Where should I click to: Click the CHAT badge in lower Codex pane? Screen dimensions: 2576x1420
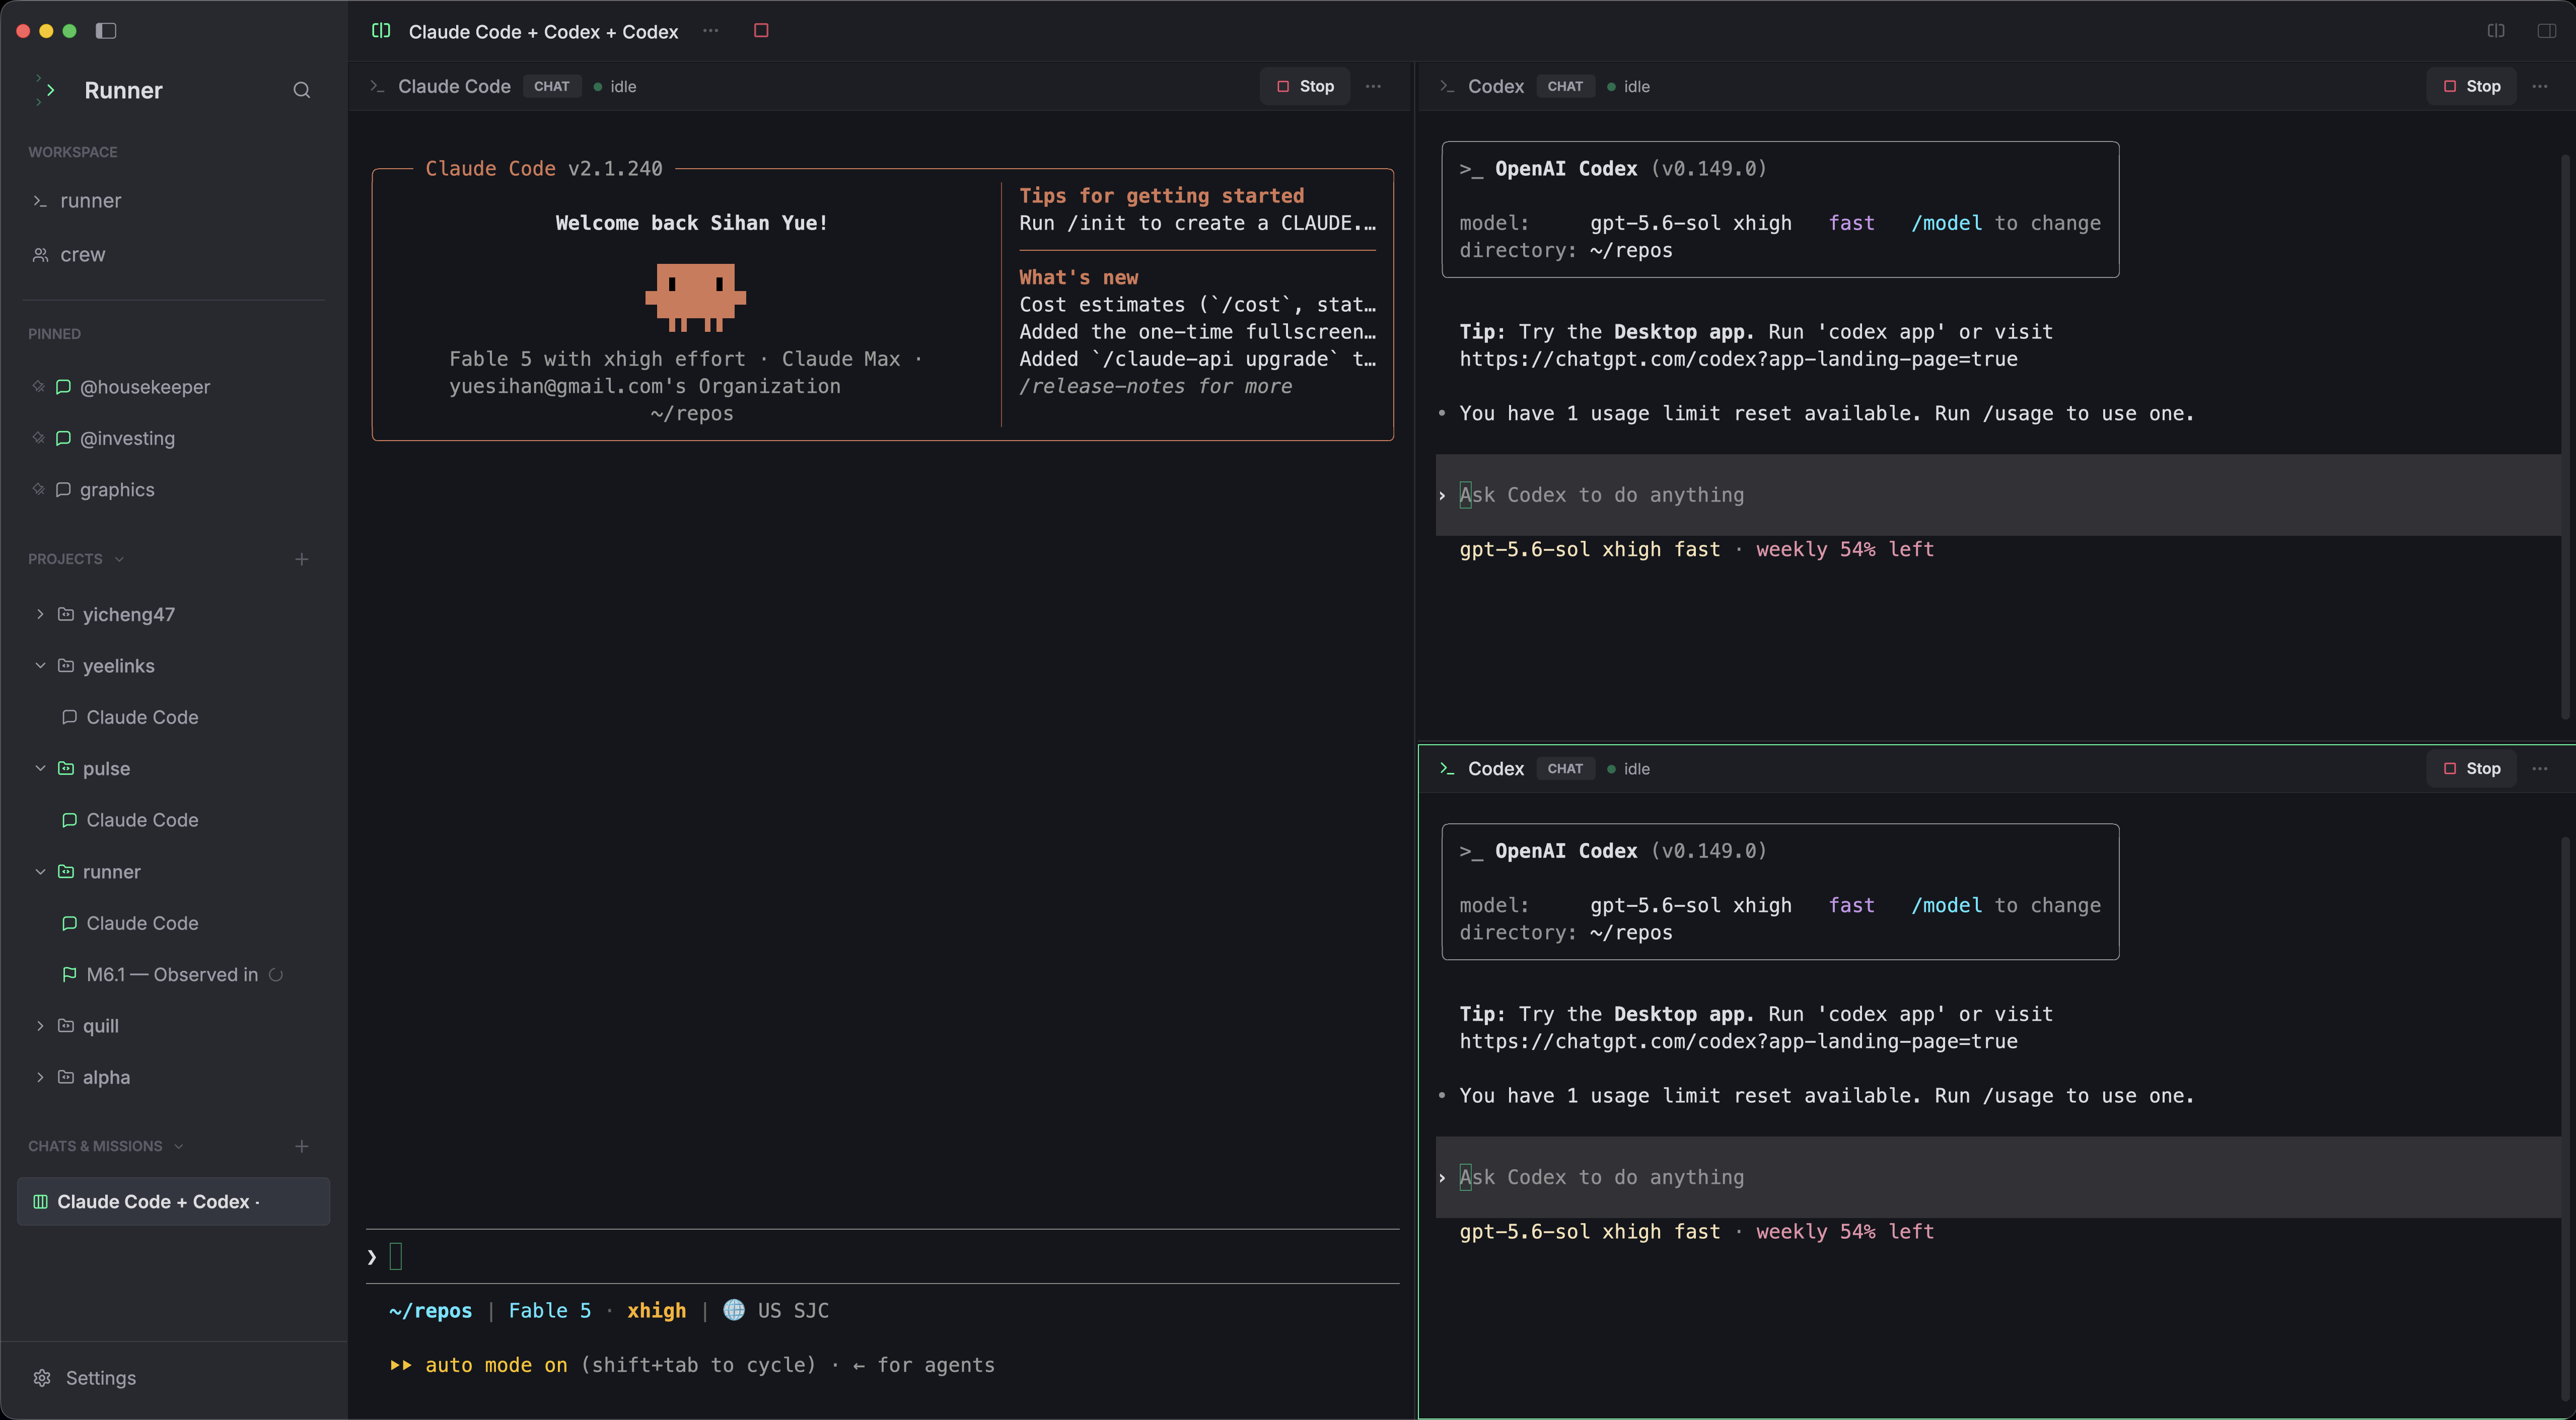pos(1565,769)
